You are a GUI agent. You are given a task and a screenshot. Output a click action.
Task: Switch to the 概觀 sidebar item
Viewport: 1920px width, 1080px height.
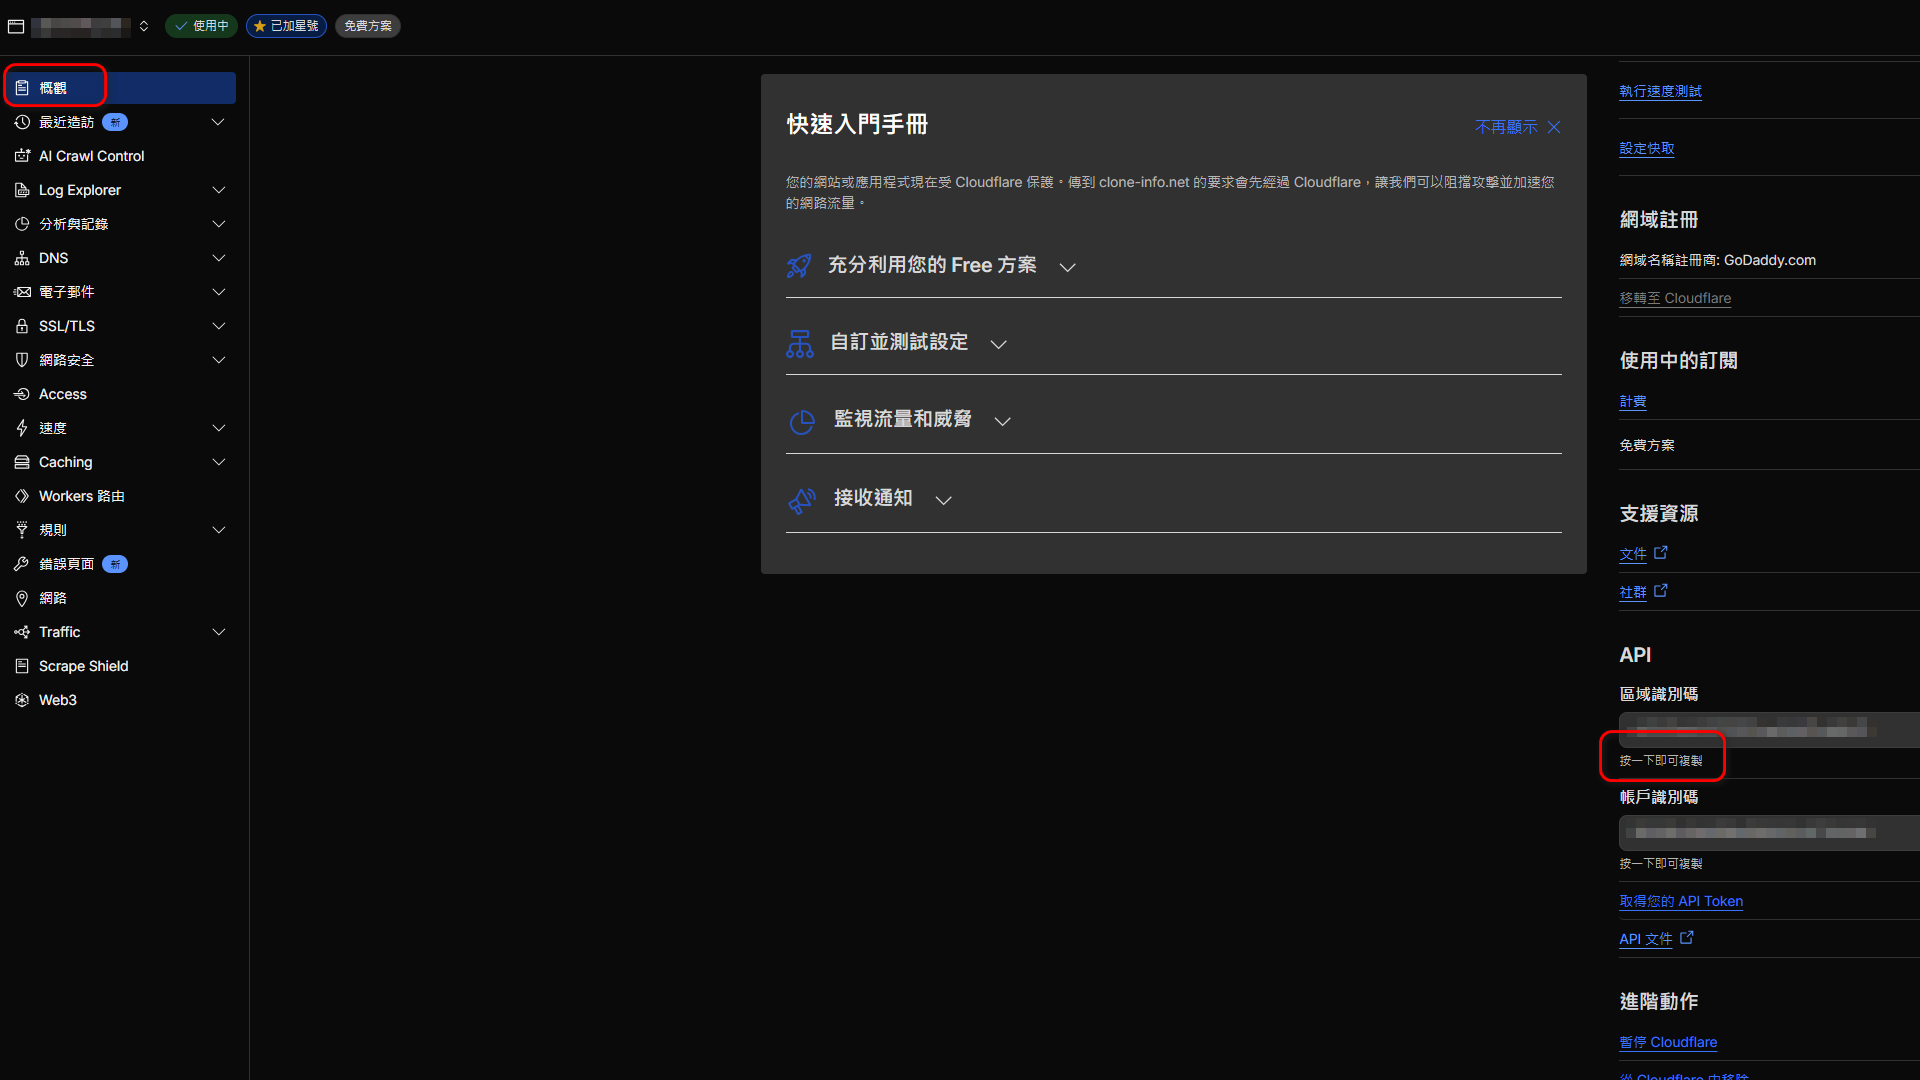[x=55, y=87]
